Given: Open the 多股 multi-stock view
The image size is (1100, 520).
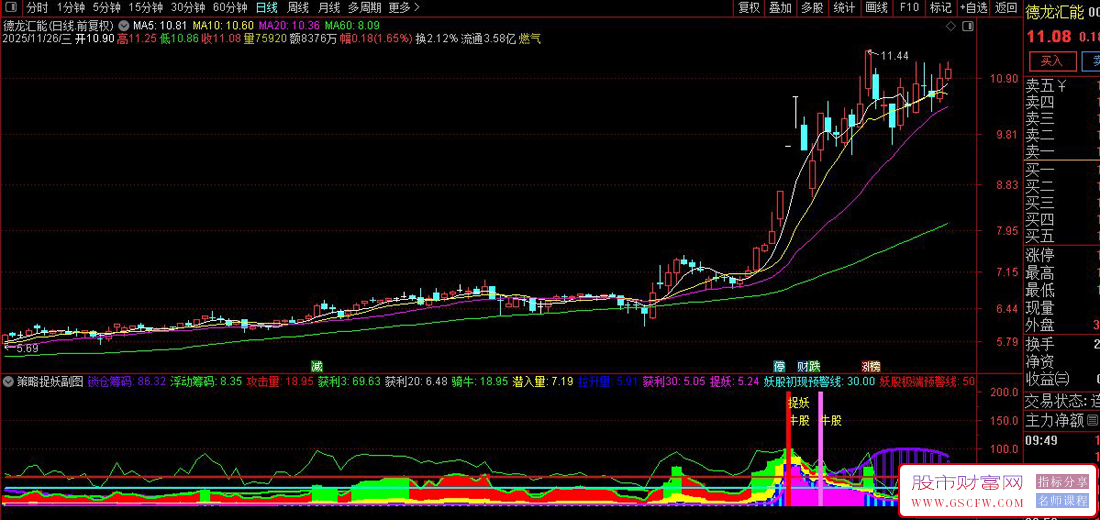Looking at the screenshot, I should 812,8.
